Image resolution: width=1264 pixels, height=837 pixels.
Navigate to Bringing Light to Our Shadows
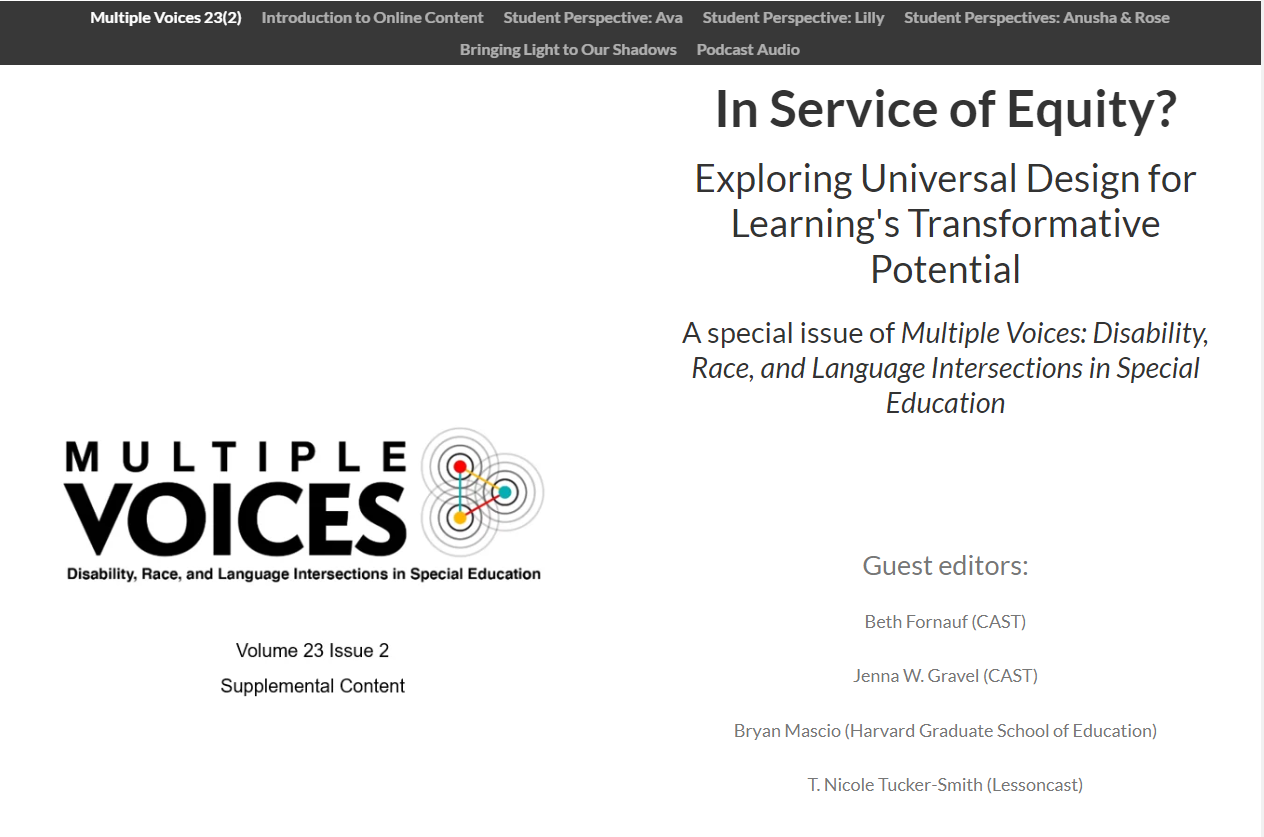coord(568,49)
